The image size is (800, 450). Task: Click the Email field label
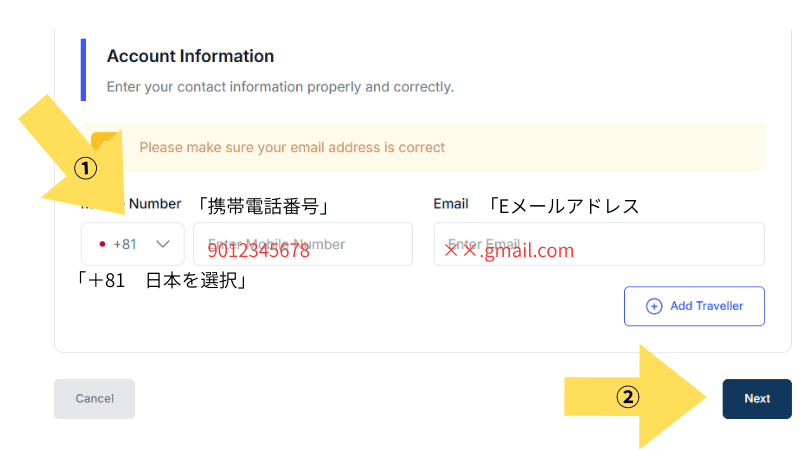pyautogui.click(x=451, y=204)
